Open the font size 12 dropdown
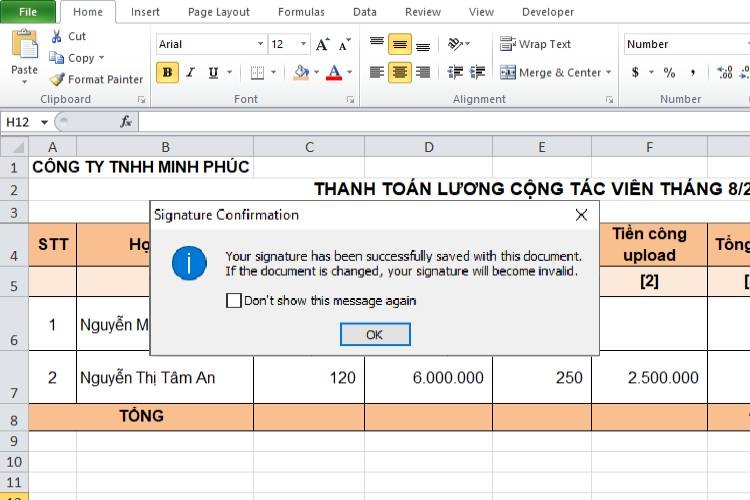This screenshot has width=750, height=500. click(x=303, y=44)
